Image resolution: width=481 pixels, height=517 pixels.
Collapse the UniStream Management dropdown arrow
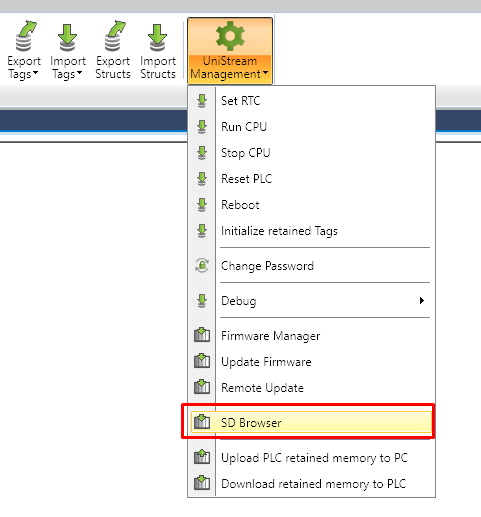[x=265, y=72]
